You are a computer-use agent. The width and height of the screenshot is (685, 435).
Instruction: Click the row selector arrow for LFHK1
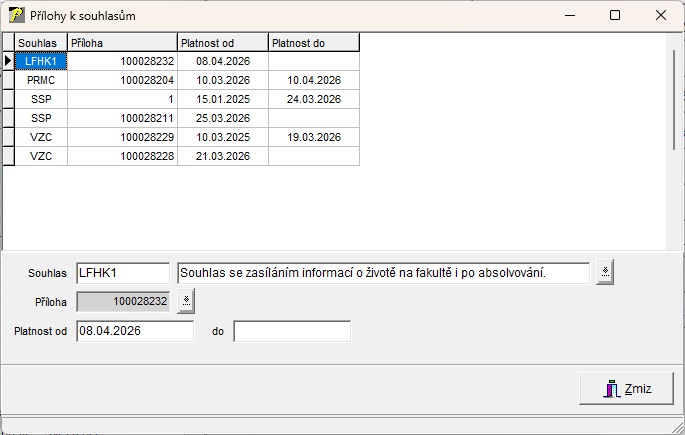[x=9, y=61]
